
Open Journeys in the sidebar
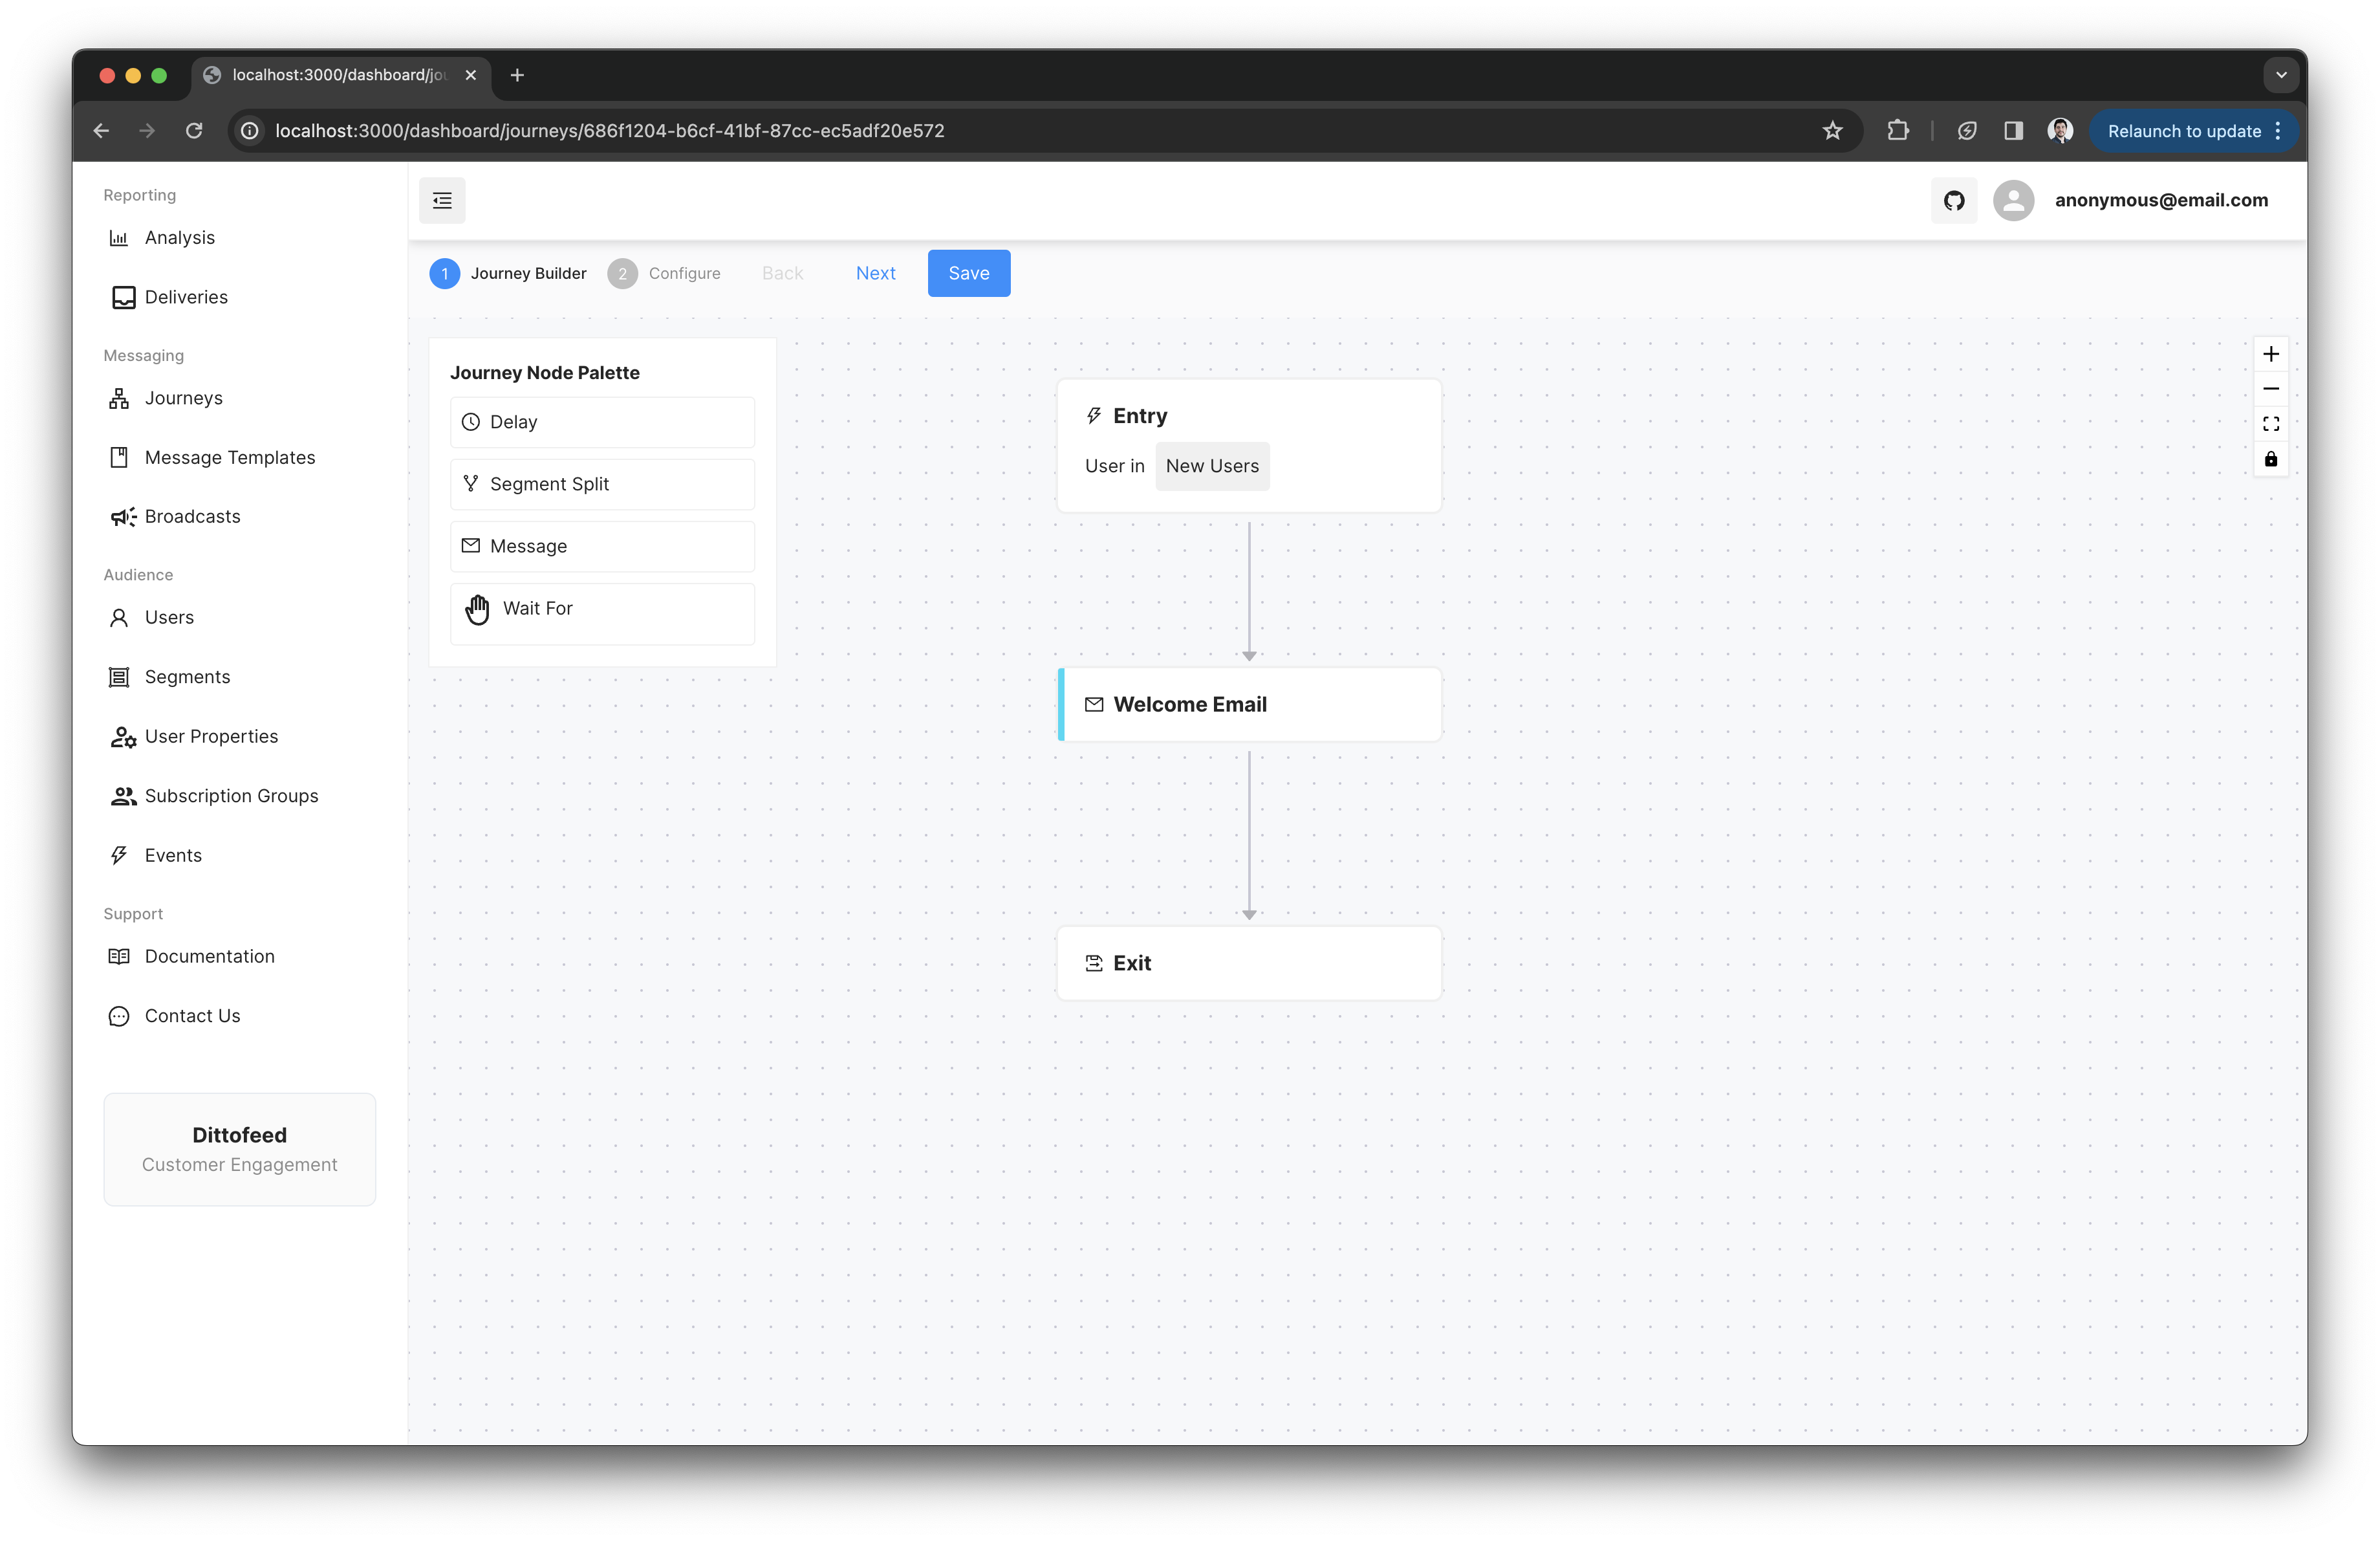click(183, 398)
